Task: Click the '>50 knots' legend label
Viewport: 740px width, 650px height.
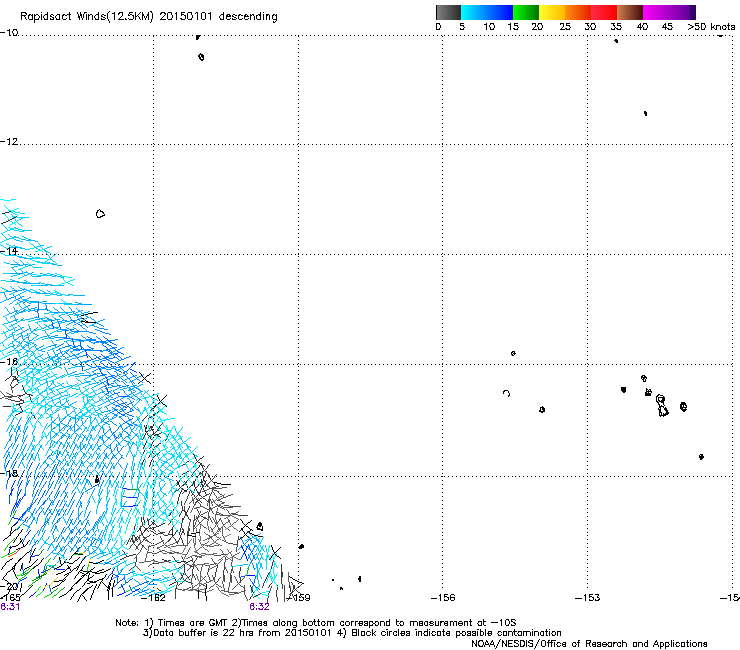Action: 711,27
